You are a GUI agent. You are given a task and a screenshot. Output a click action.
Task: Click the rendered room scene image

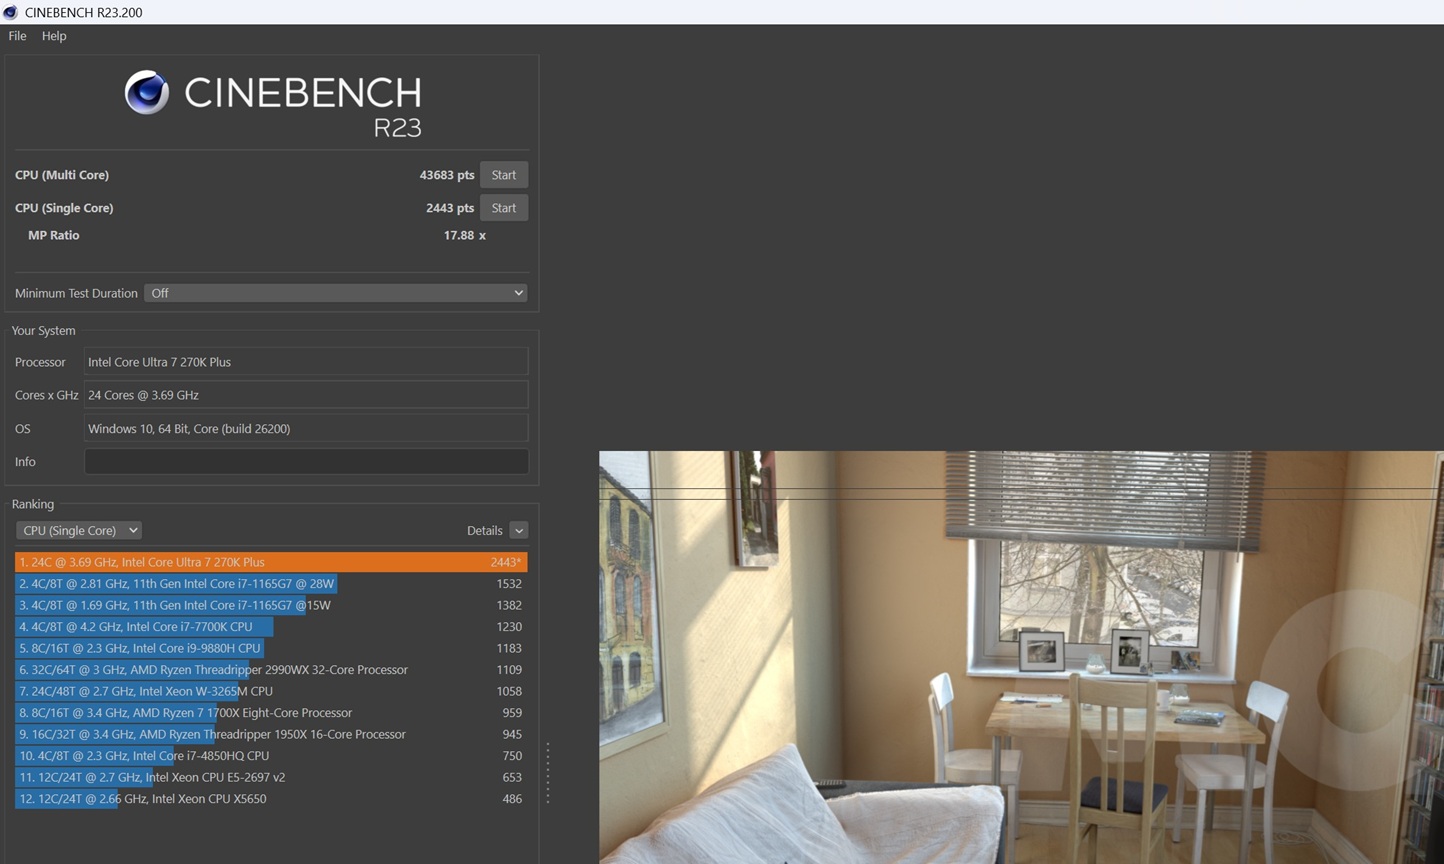coord(1020,657)
